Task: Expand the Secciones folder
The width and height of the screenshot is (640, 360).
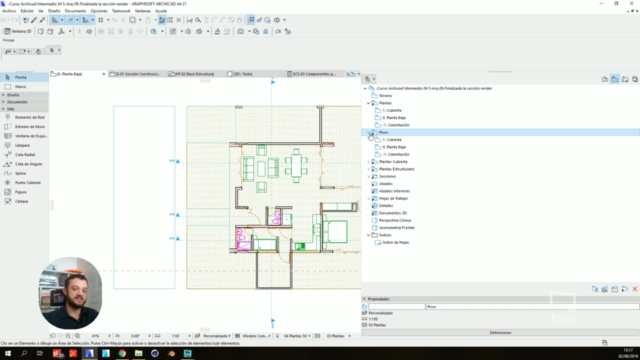Action: 369,177
